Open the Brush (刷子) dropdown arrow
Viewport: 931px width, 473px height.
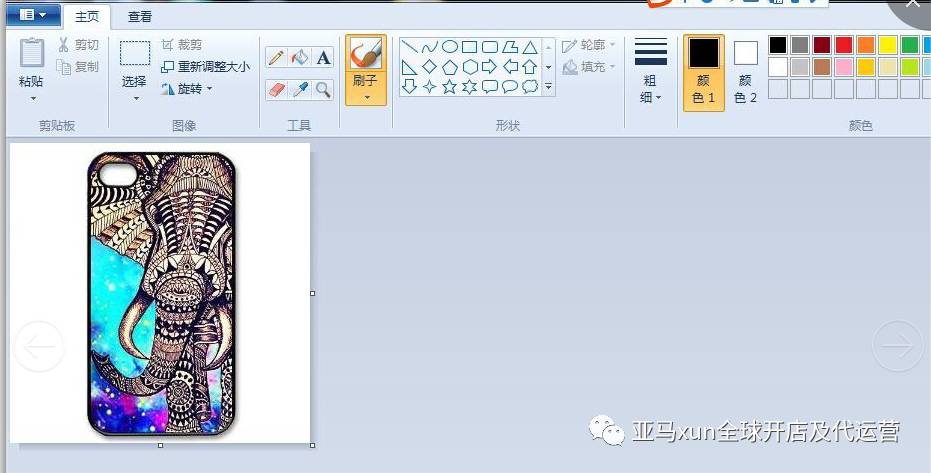click(x=366, y=97)
